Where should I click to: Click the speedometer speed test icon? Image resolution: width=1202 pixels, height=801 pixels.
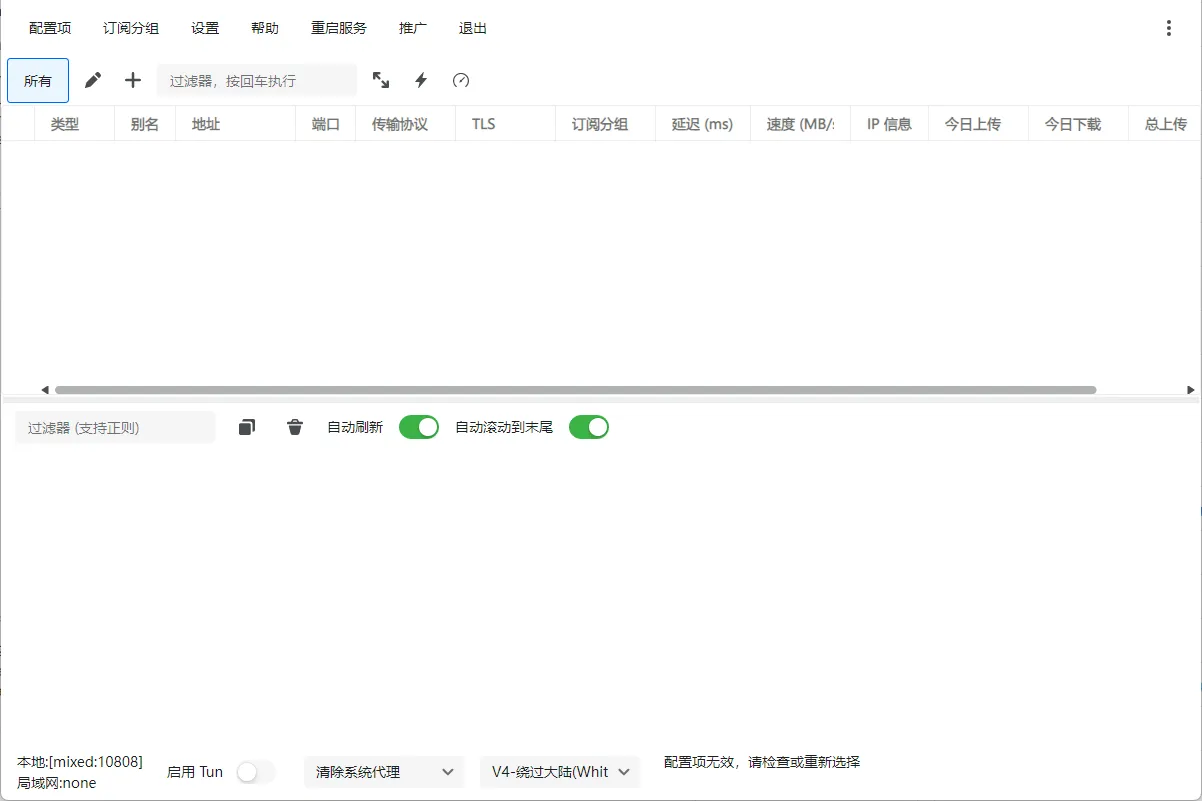pyautogui.click(x=461, y=80)
